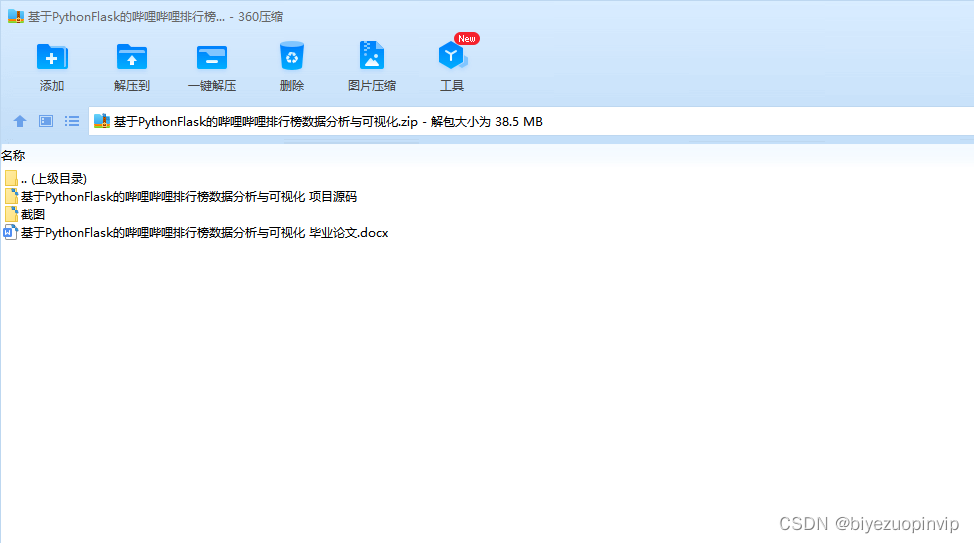Go up one level with blue arrow

click(20, 121)
